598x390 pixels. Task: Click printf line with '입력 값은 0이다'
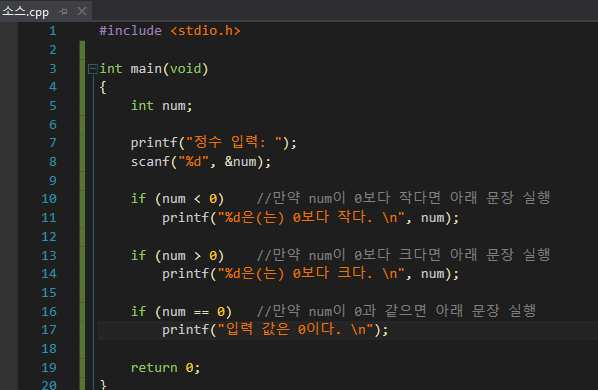[275, 329]
